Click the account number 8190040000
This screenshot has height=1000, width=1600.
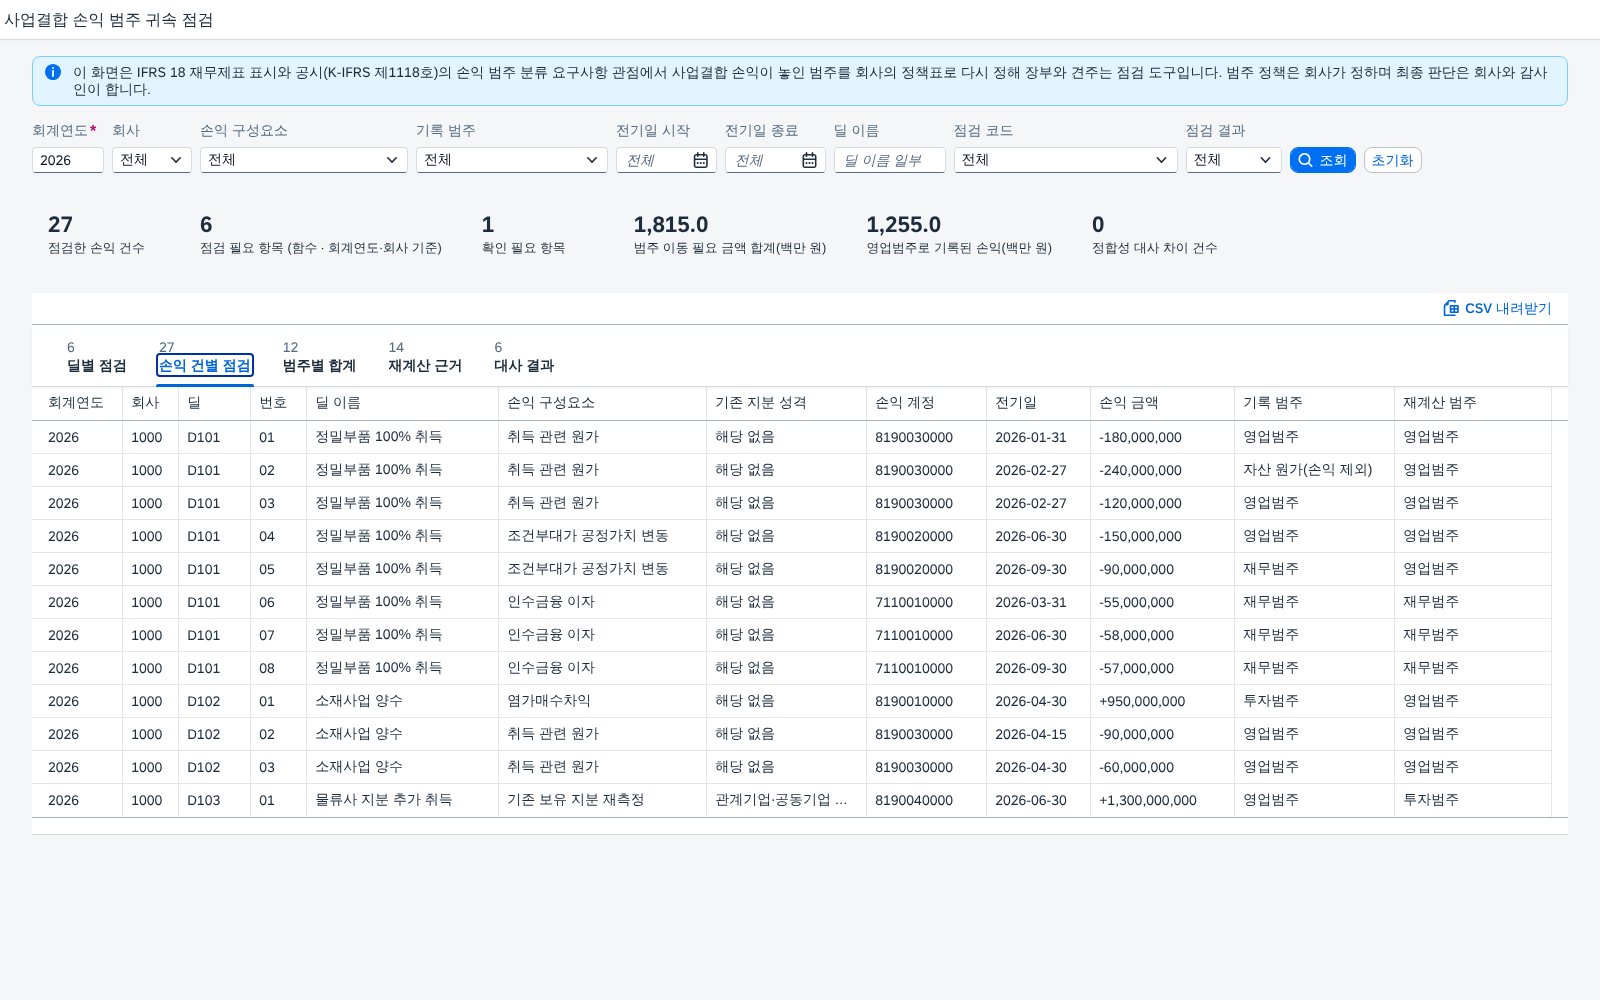tap(913, 800)
